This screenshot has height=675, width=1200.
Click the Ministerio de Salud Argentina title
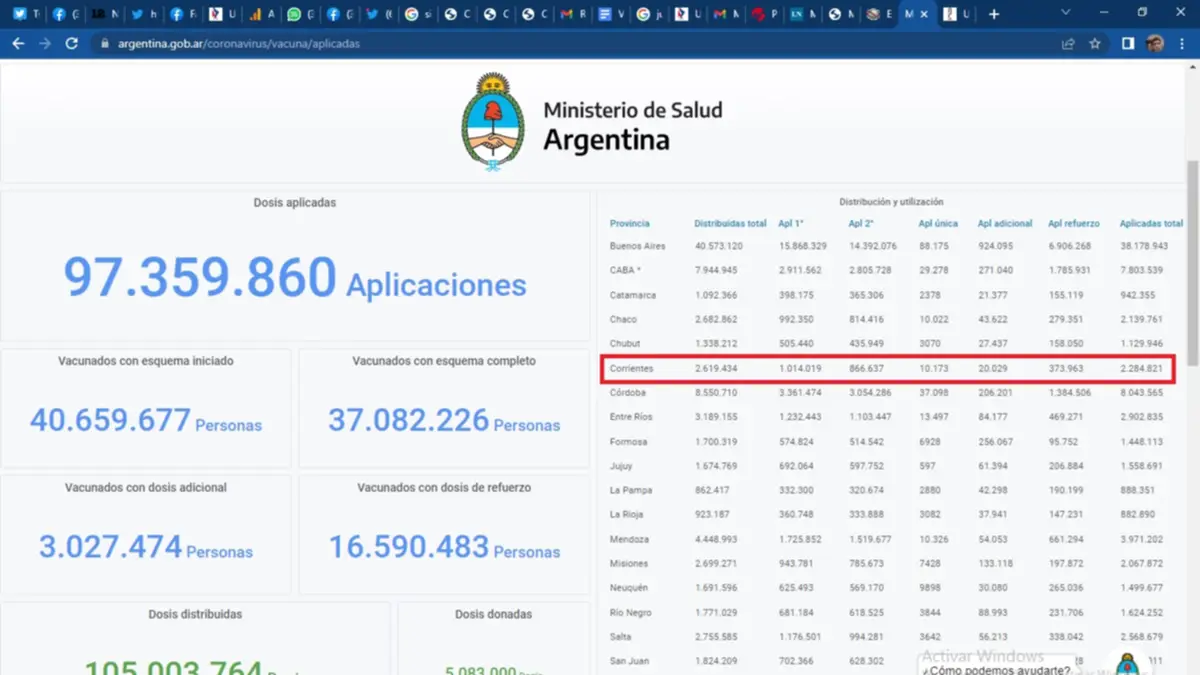point(632,126)
